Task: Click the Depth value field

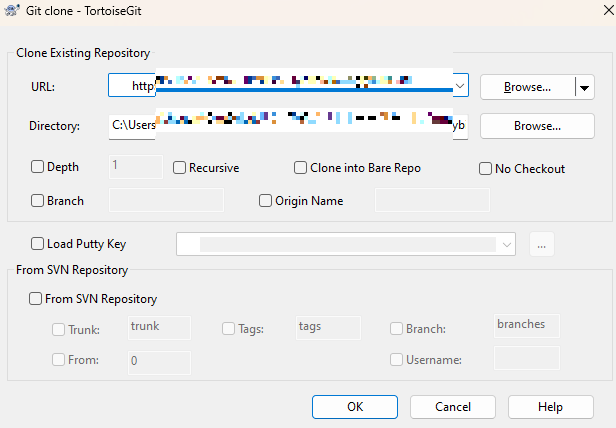Action: click(136, 167)
